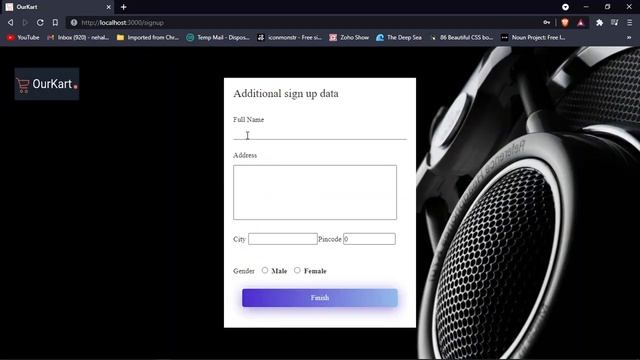Click the site info icon in address bar
Viewport: 640px width, 360px height.
(74, 22)
